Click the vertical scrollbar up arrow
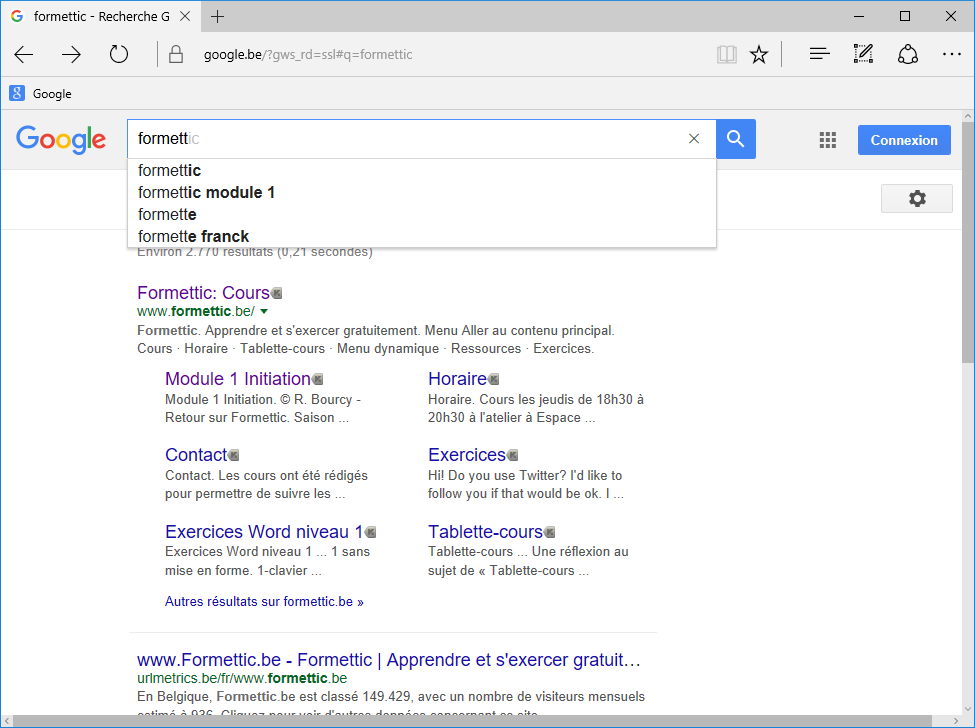Screen dimensions: 975x728 [x=968, y=116]
